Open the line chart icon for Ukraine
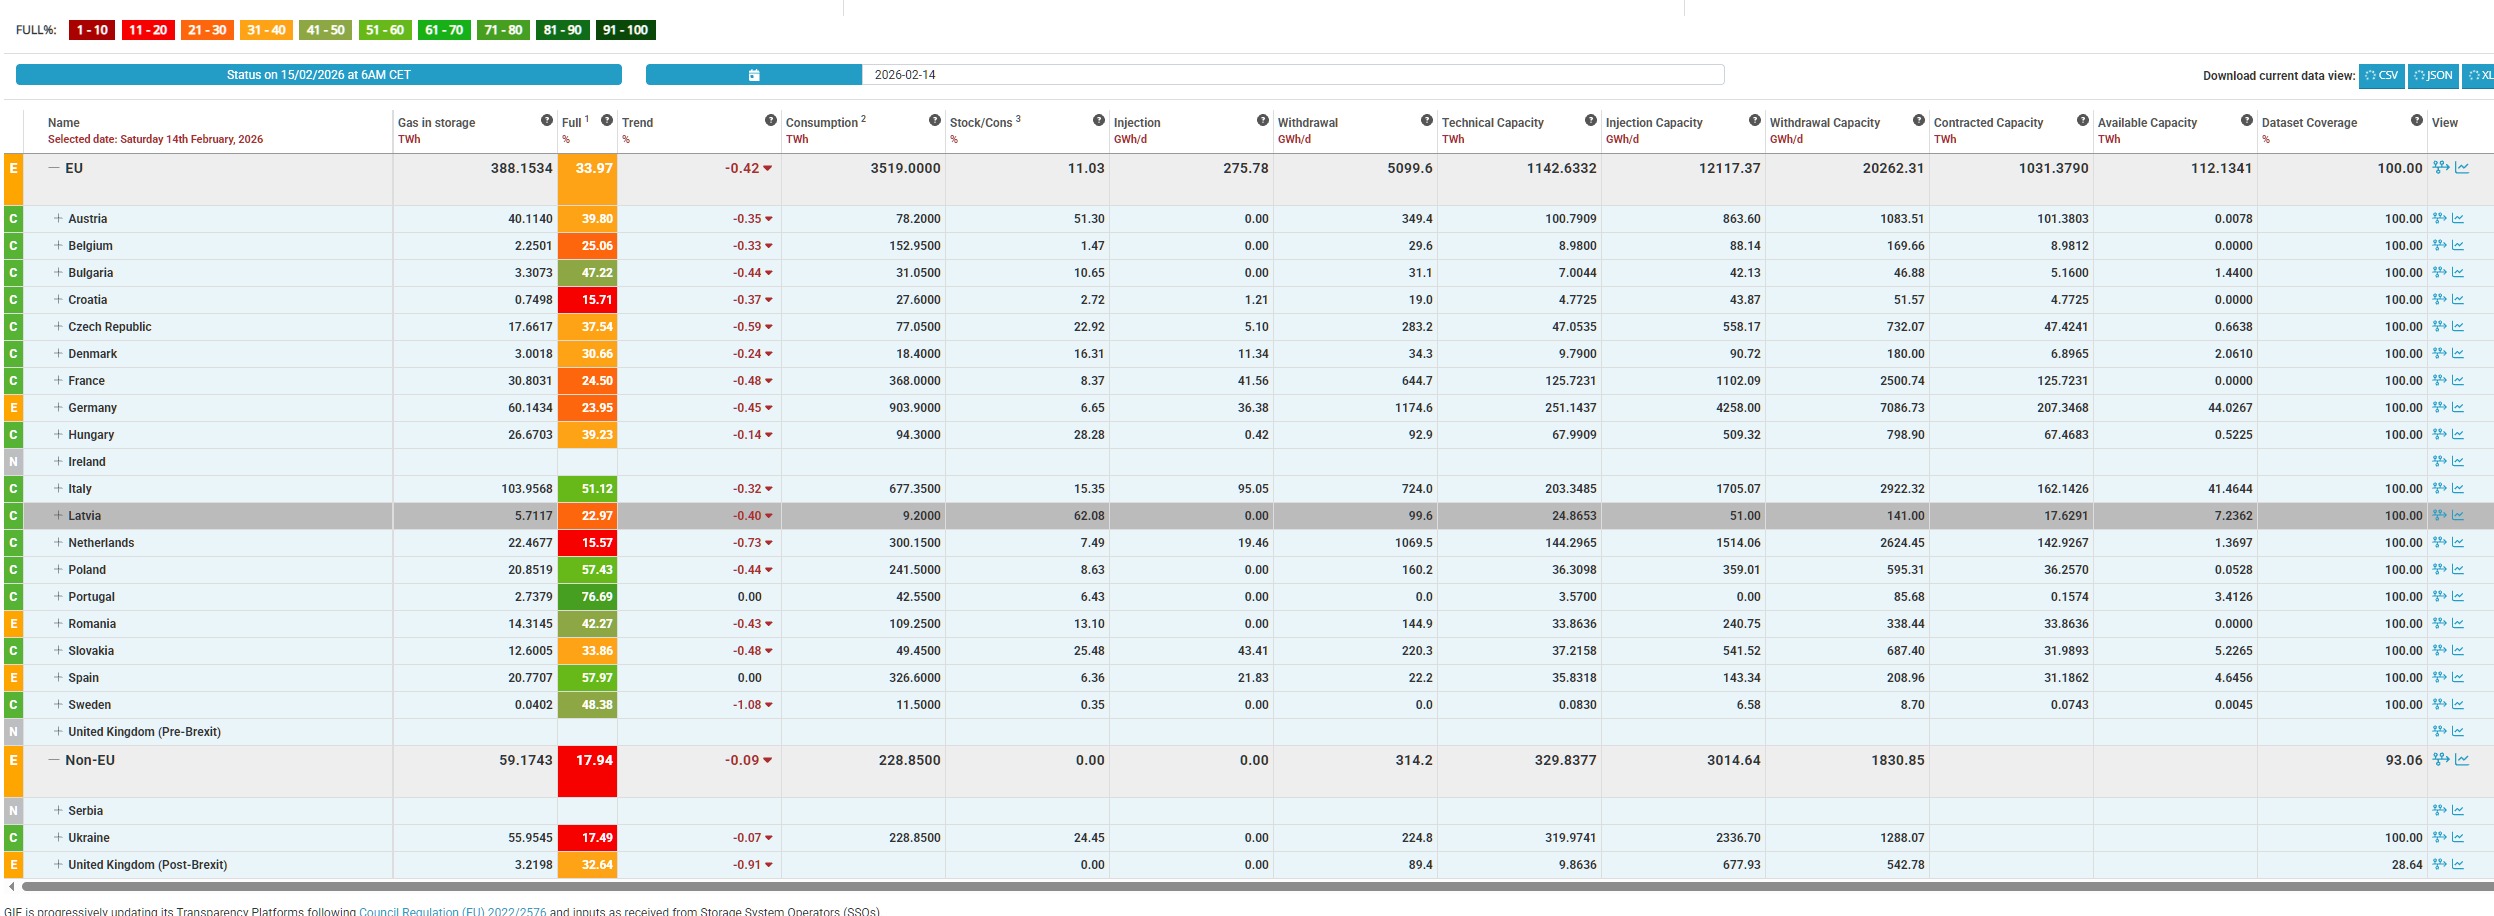This screenshot has height=916, width=2494. coord(2458,838)
